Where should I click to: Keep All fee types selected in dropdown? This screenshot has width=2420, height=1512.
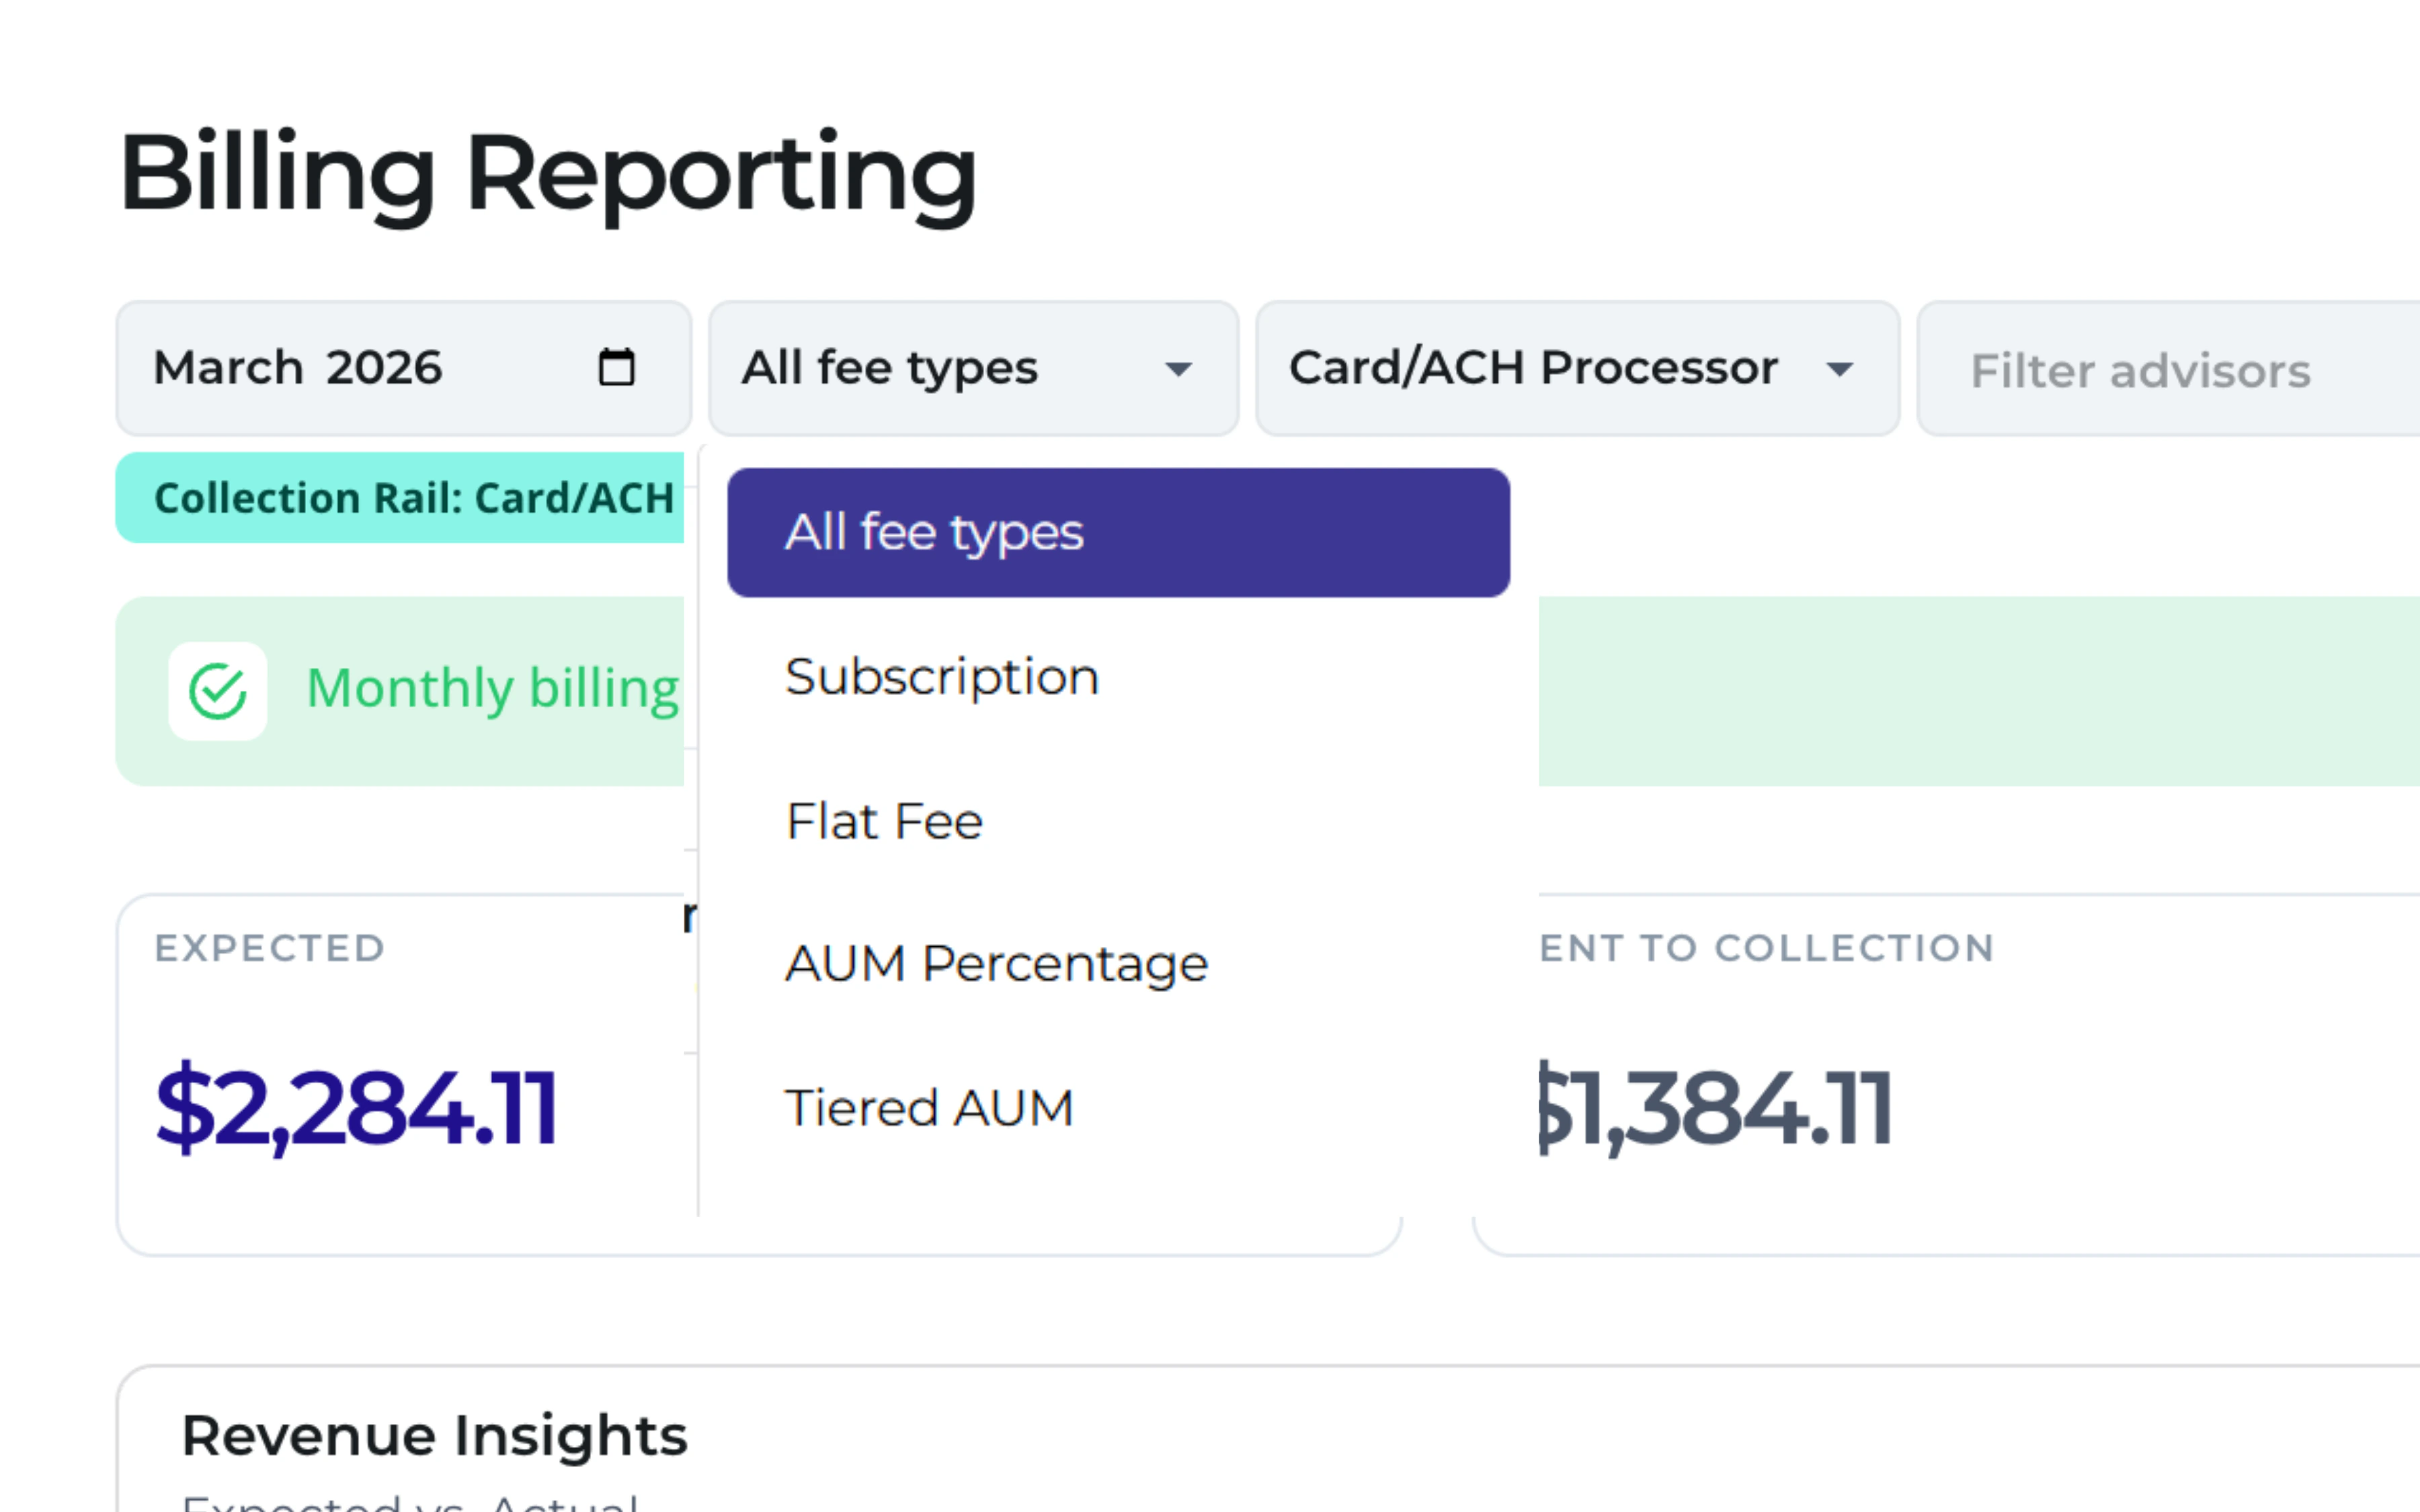(x=934, y=532)
